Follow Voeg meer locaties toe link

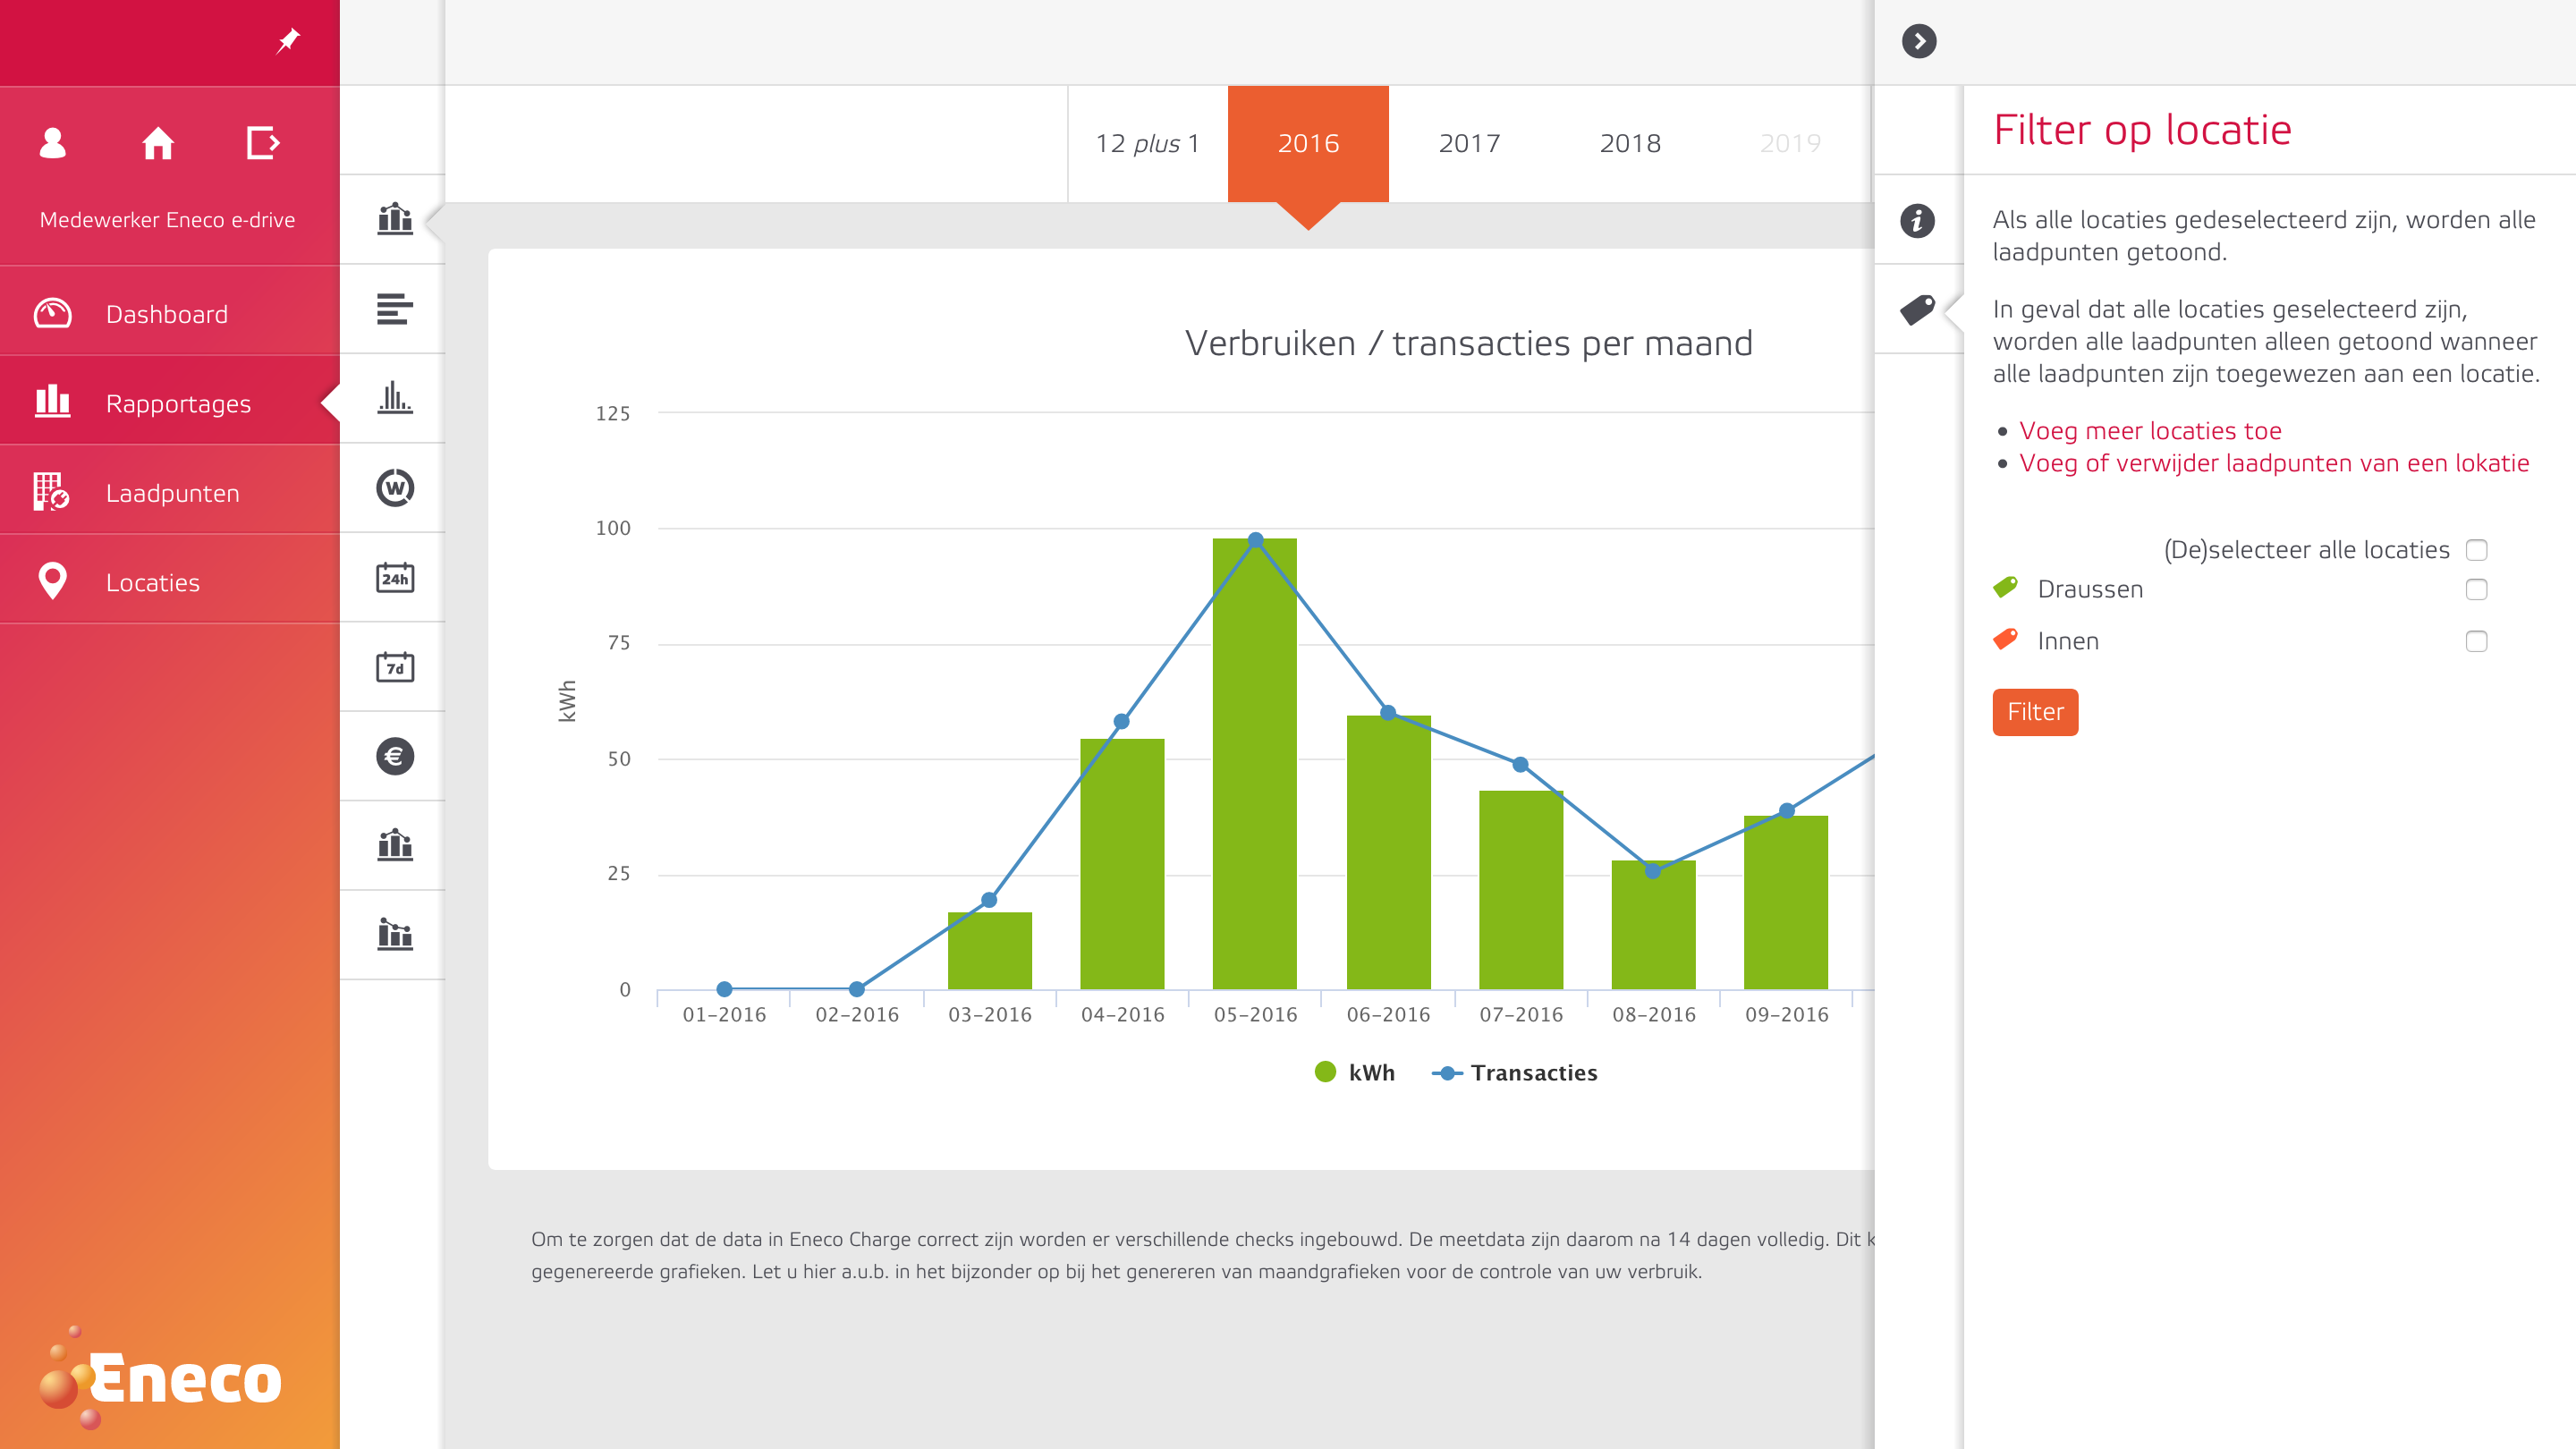pos(2150,431)
